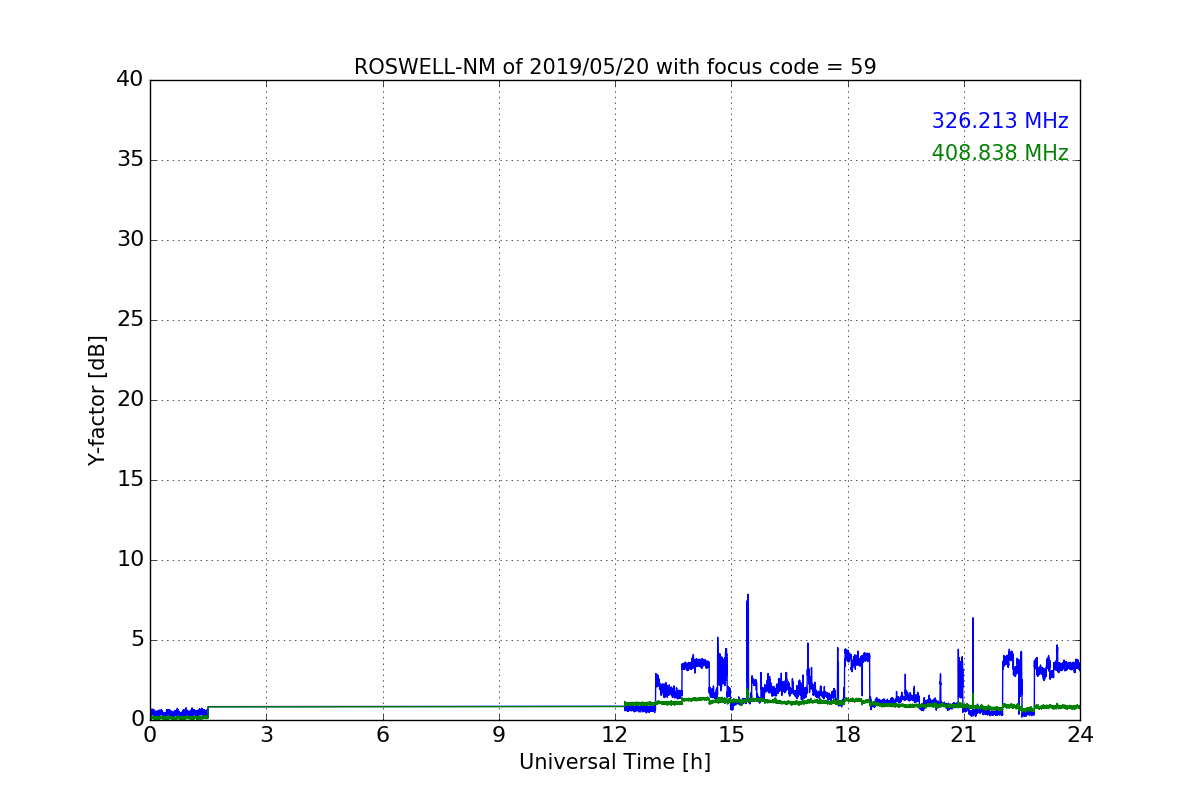Click x-axis tick label '12'
This screenshot has width=1200, height=800.
point(615,735)
